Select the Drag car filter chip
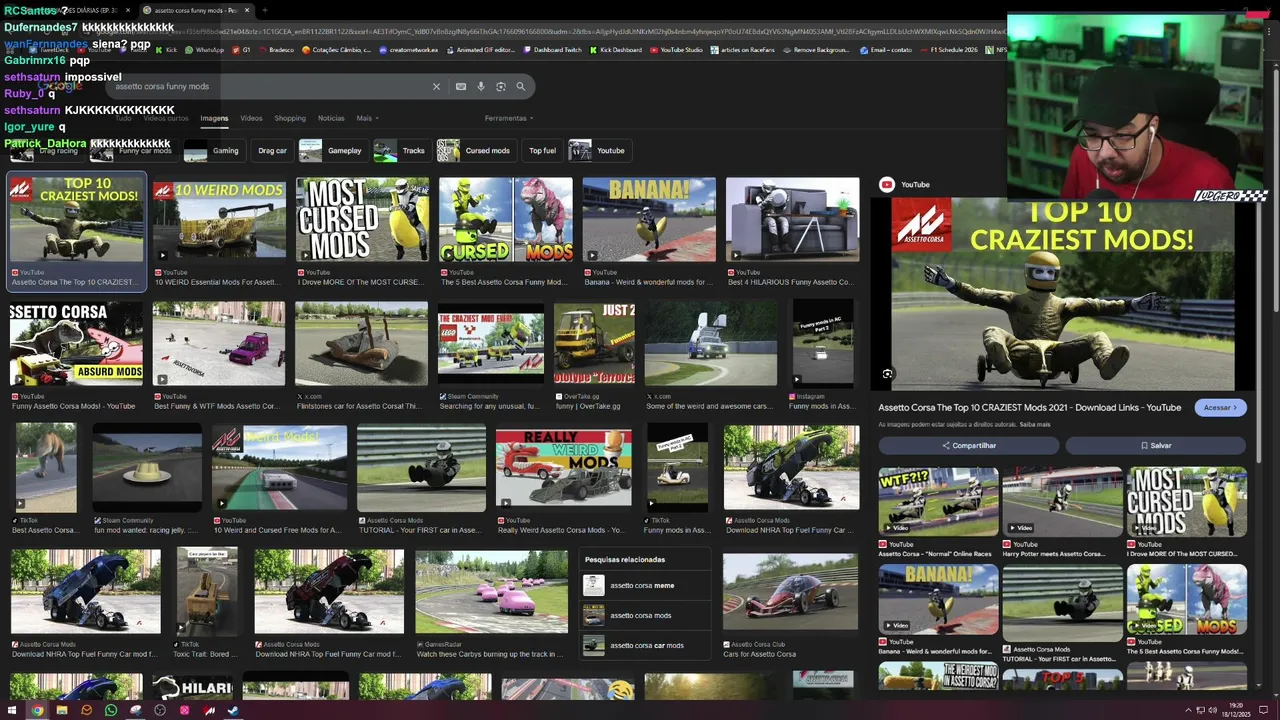The width and height of the screenshot is (1280, 720). 272,151
